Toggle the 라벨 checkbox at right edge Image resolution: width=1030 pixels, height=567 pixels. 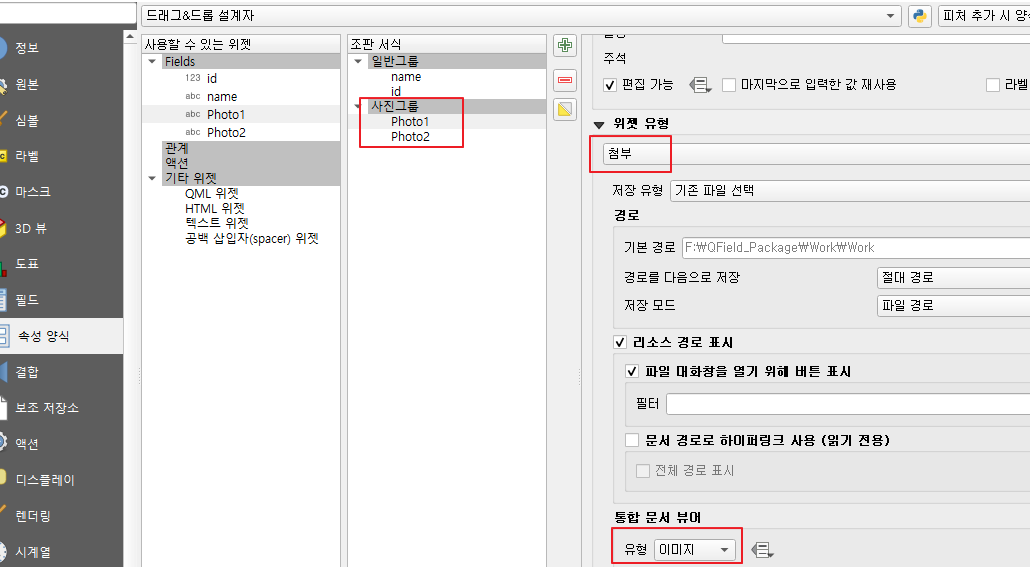993,85
